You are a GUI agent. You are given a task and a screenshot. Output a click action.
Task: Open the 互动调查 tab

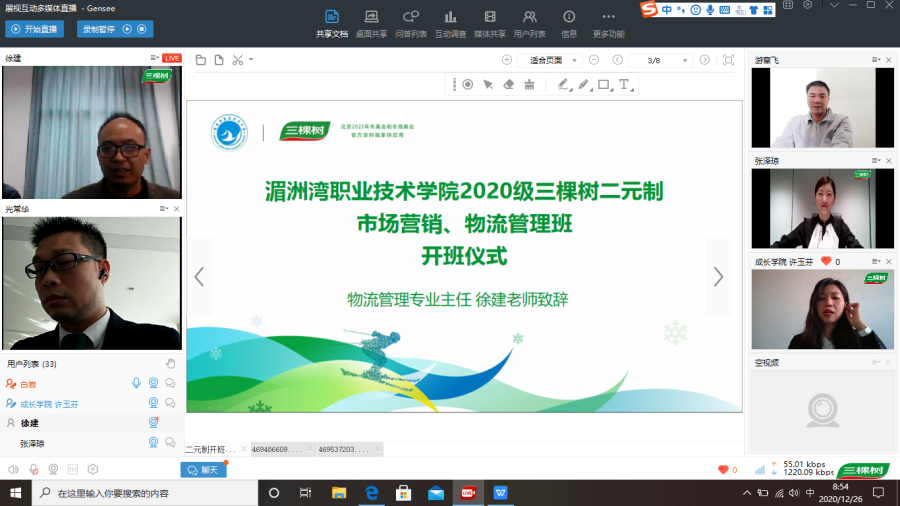(x=450, y=24)
